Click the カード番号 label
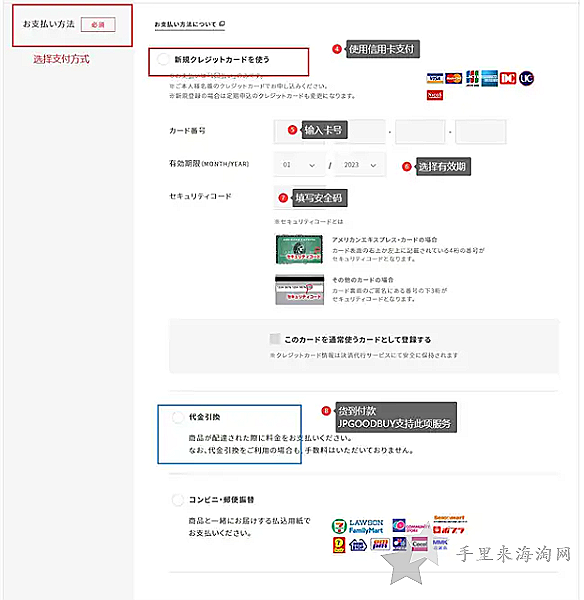 click(x=187, y=131)
